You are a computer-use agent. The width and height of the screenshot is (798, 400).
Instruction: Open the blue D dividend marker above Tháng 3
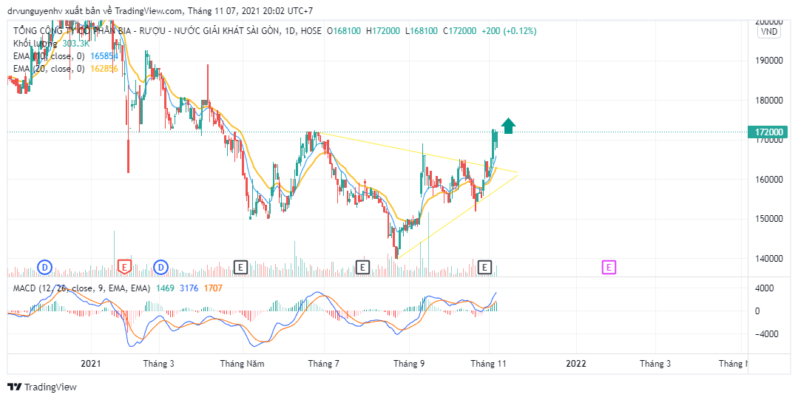pos(161,267)
